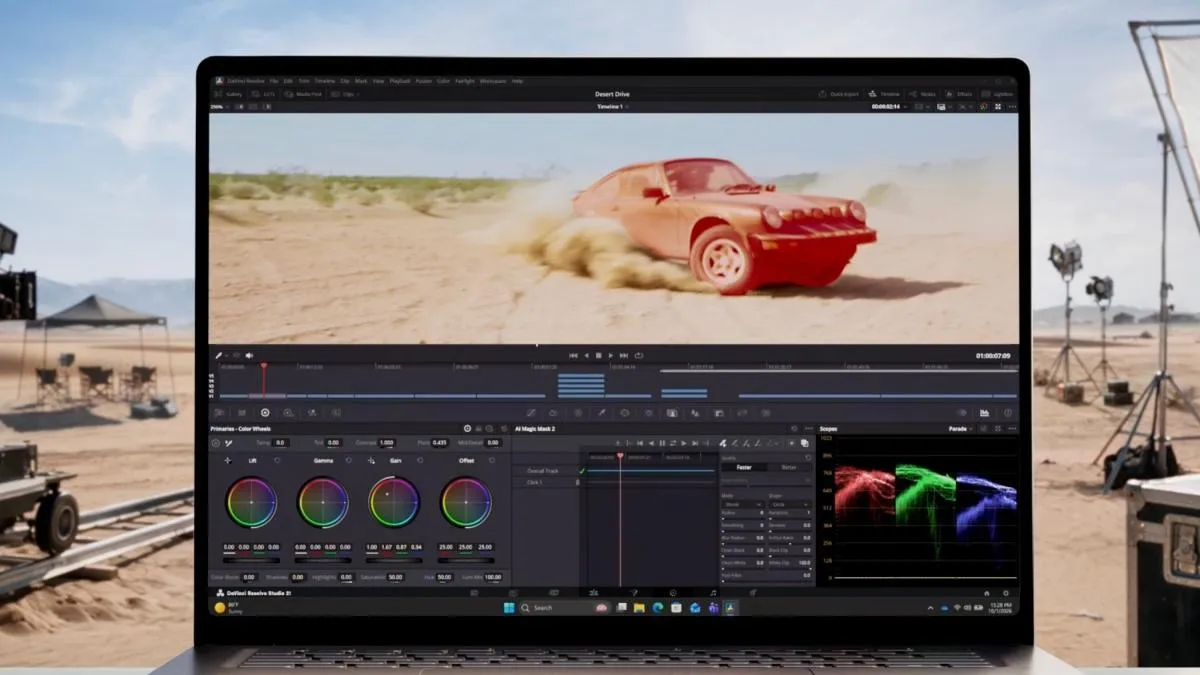
Task: Reset the Gain wheel
Action: click(420, 460)
